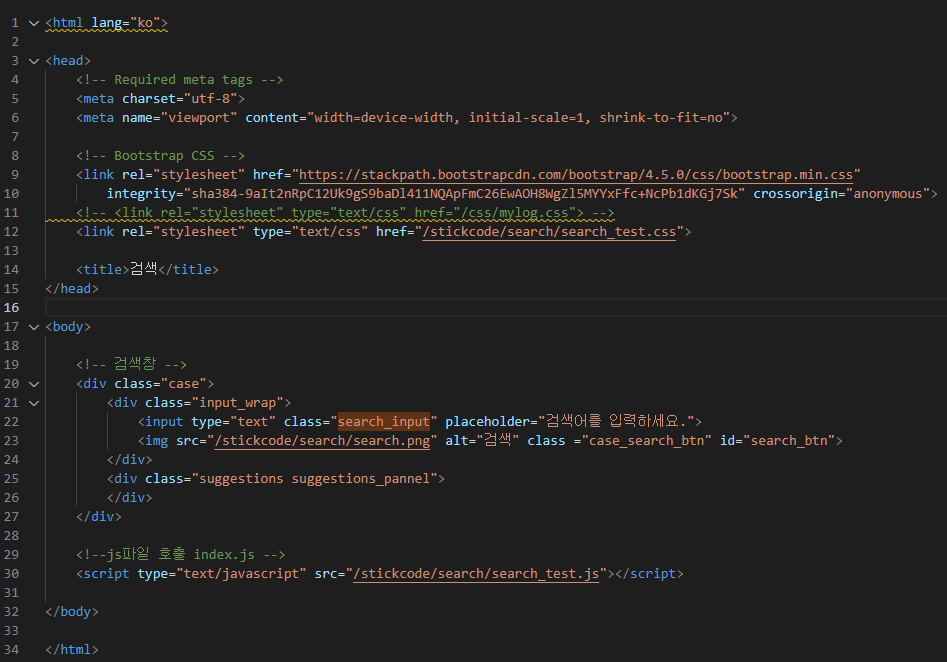This screenshot has width=947, height=662.
Task: Click the 검색창 comment on line 19
Action: tap(131, 364)
